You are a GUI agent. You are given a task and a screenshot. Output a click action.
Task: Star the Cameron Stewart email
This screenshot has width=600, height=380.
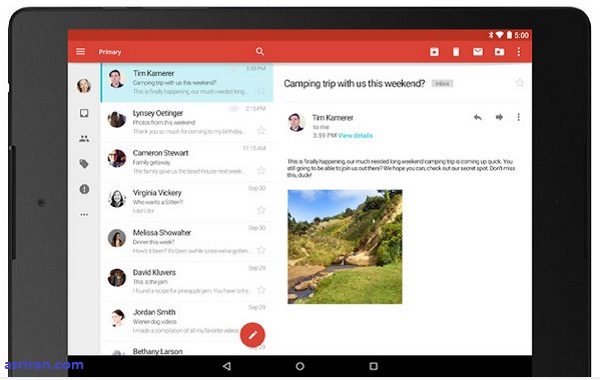(x=261, y=170)
